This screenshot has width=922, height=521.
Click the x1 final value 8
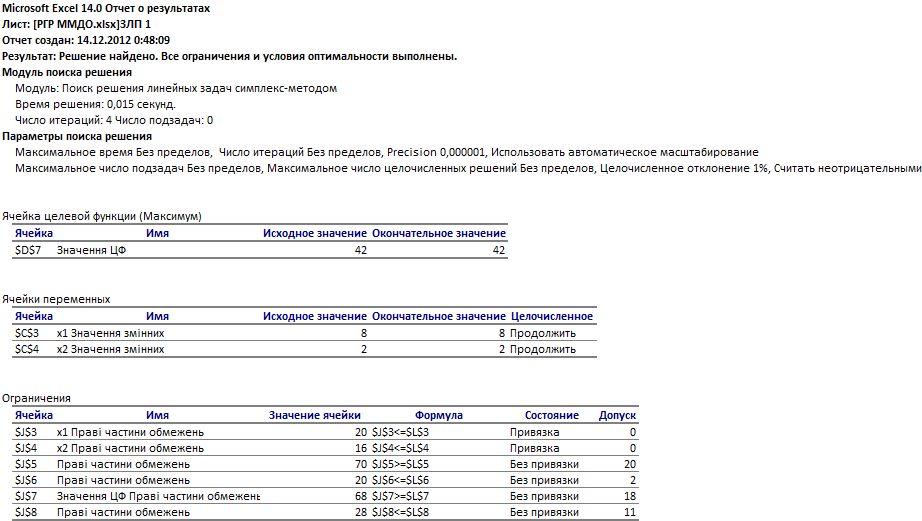(x=502, y=333)
